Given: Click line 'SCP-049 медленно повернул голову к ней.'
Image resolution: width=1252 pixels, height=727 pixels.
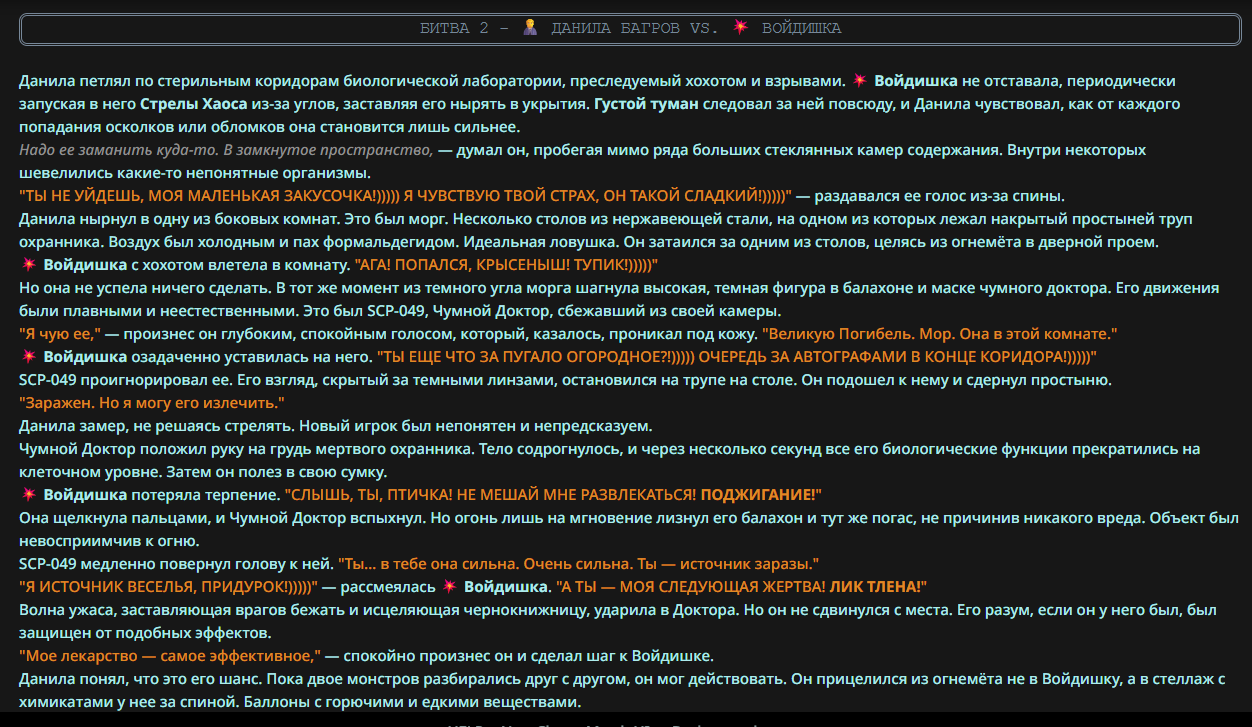Looking at the screenshot, I should pos(176,564).
